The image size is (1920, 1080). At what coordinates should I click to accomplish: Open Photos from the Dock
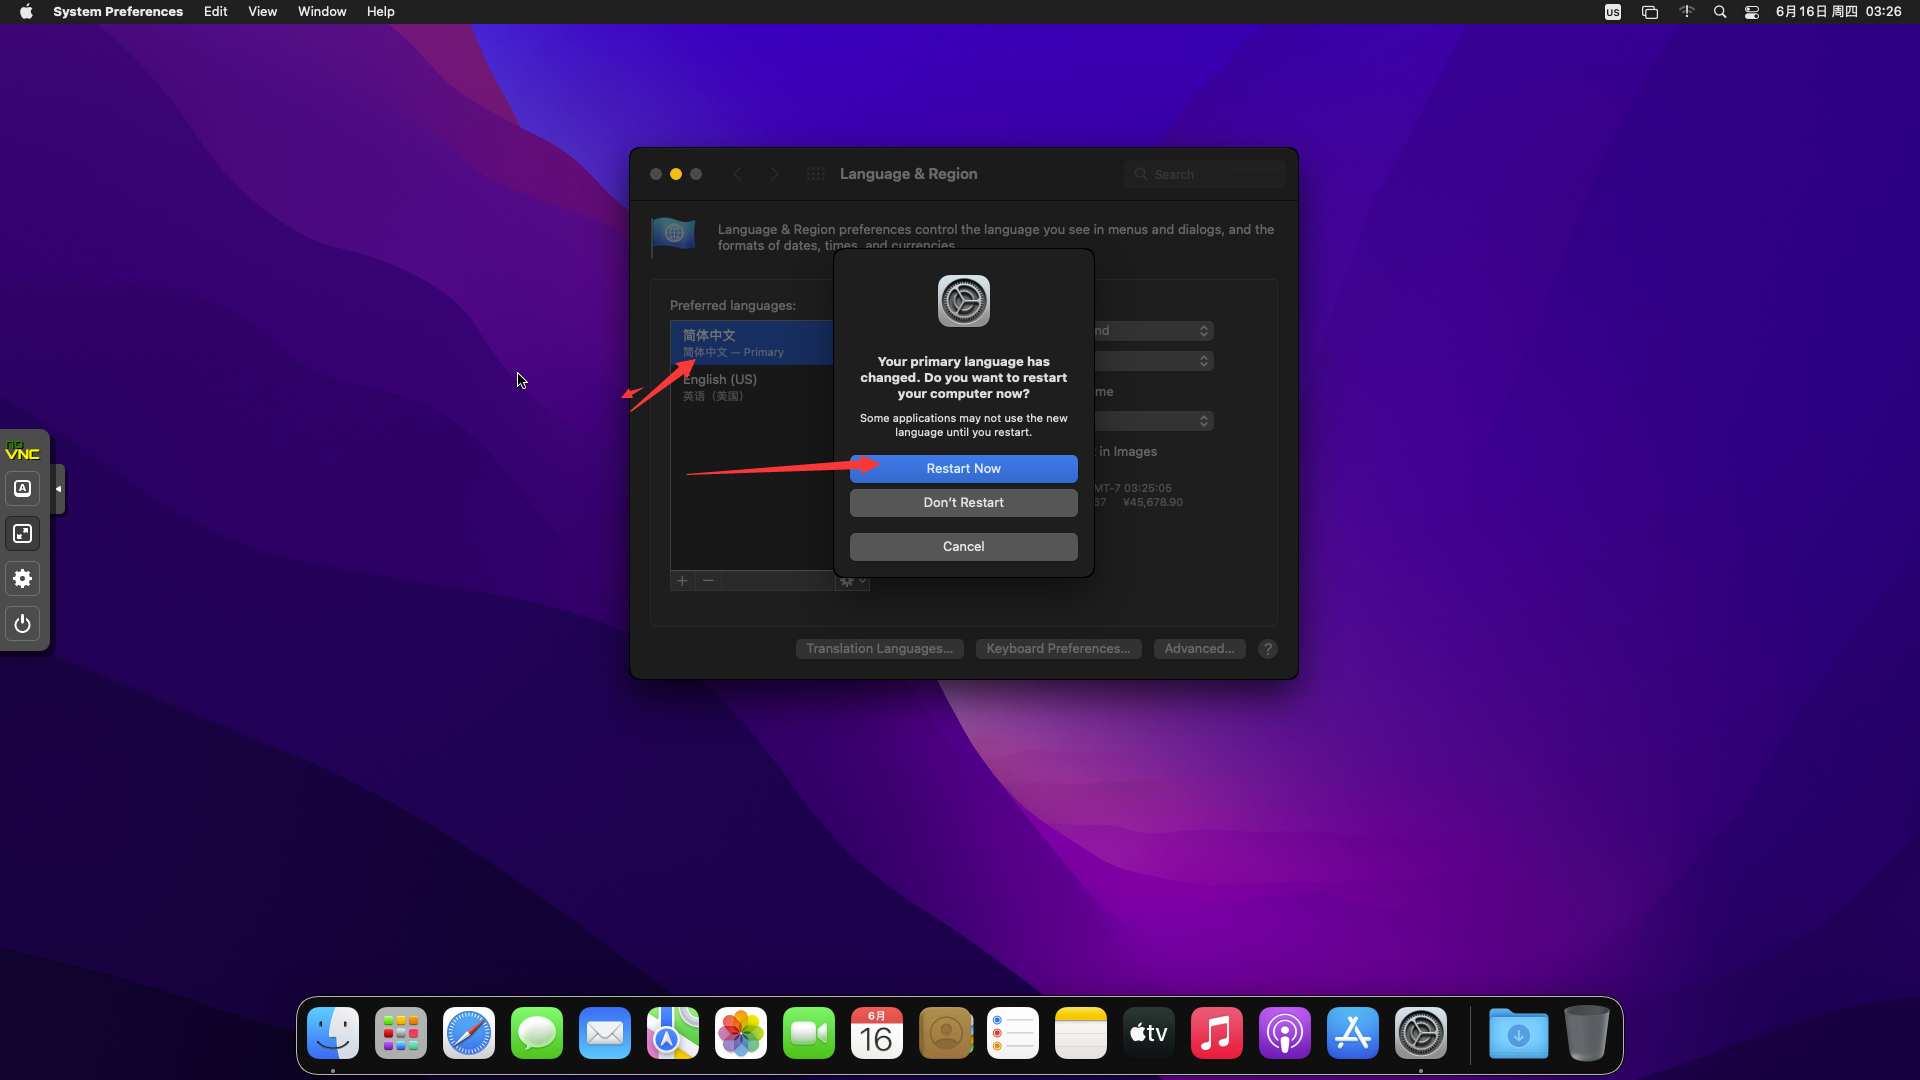741,1034
